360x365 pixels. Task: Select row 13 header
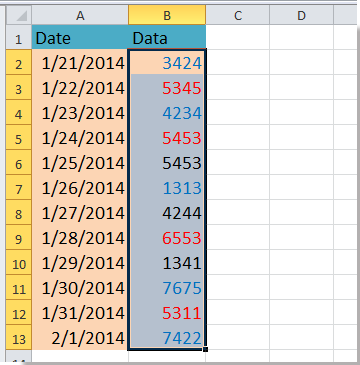click(x=19, y=337)
